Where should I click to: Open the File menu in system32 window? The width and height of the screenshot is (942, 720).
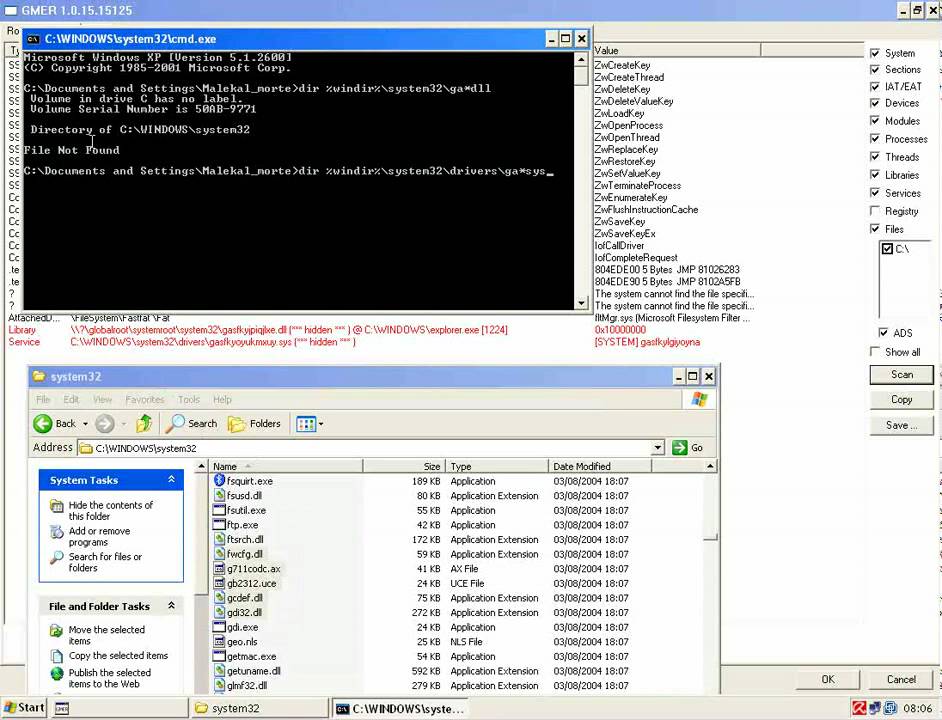43,400
